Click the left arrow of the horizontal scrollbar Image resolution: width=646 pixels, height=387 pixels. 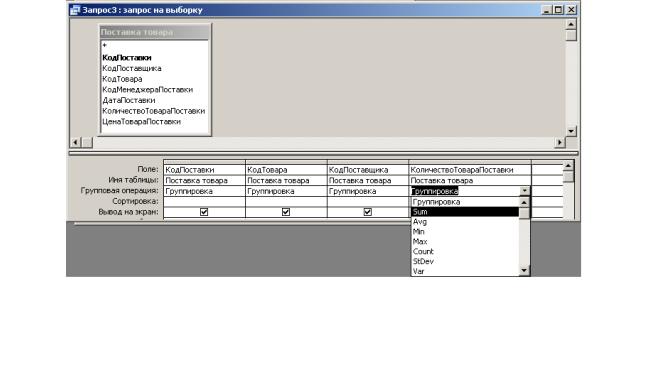click(75, 143)
